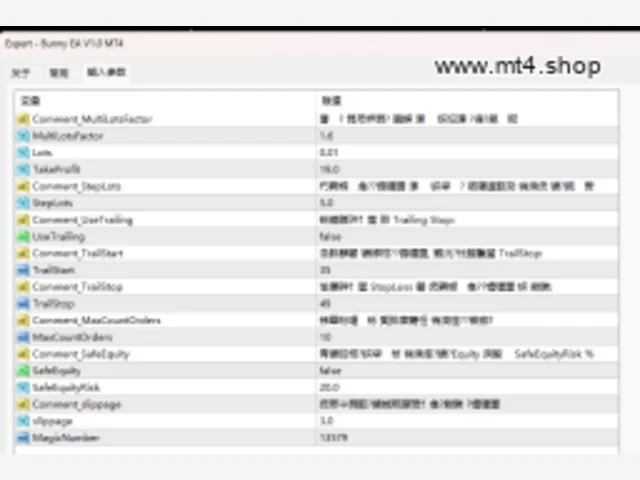Click the Comment_UseTrailing row icon

pyautogui.click(x=23, y=220)
